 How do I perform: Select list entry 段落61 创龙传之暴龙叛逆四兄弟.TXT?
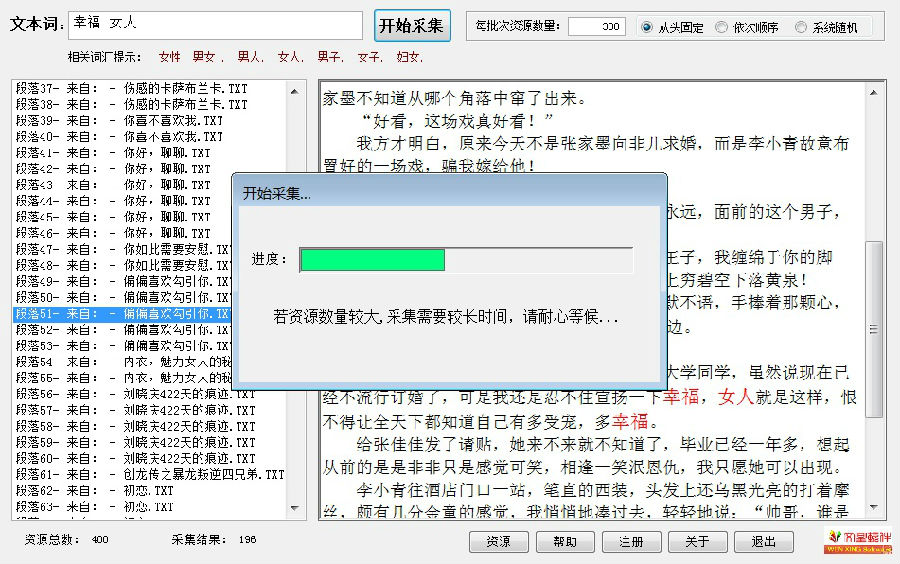[x=150, y=474]
